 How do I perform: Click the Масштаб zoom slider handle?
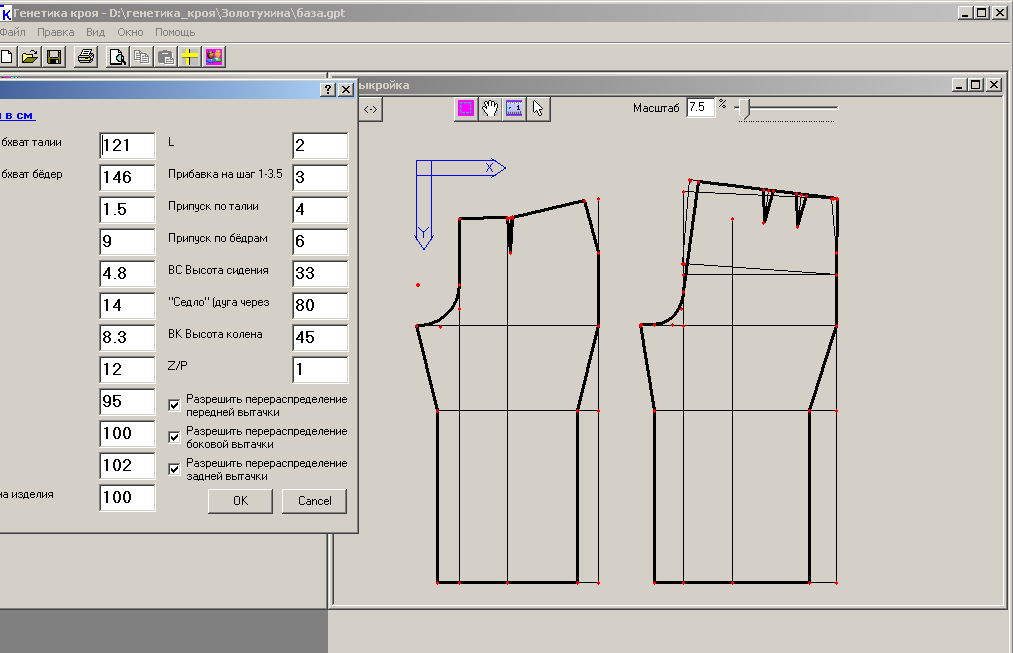point(744,108)
